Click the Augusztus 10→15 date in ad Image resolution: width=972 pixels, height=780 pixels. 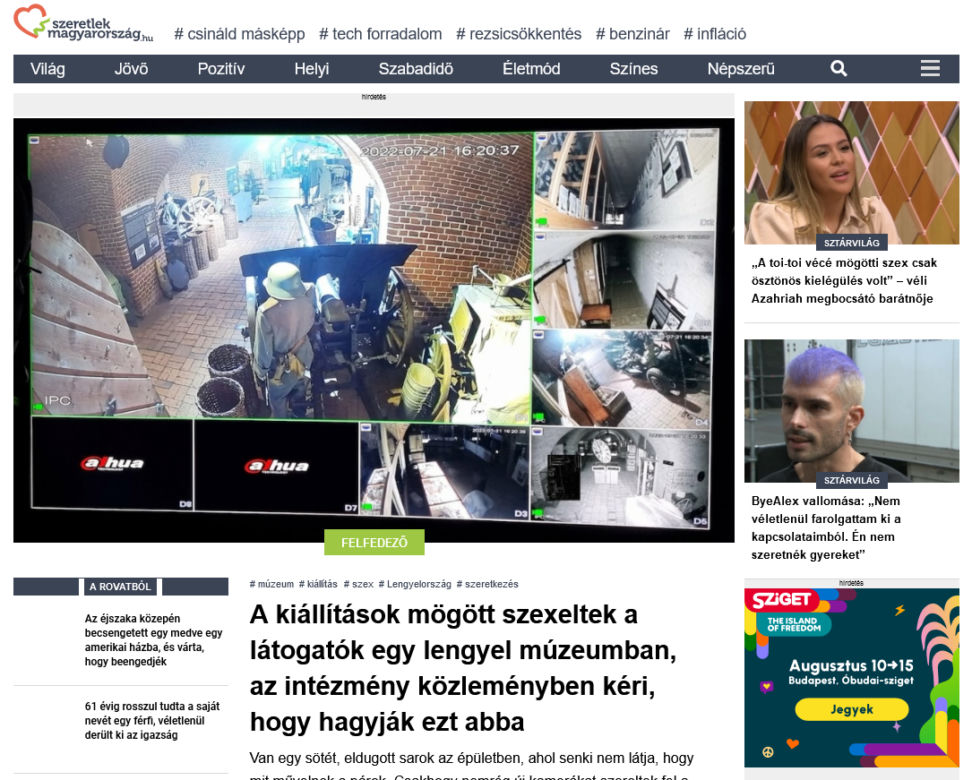(x=851, y=666)
